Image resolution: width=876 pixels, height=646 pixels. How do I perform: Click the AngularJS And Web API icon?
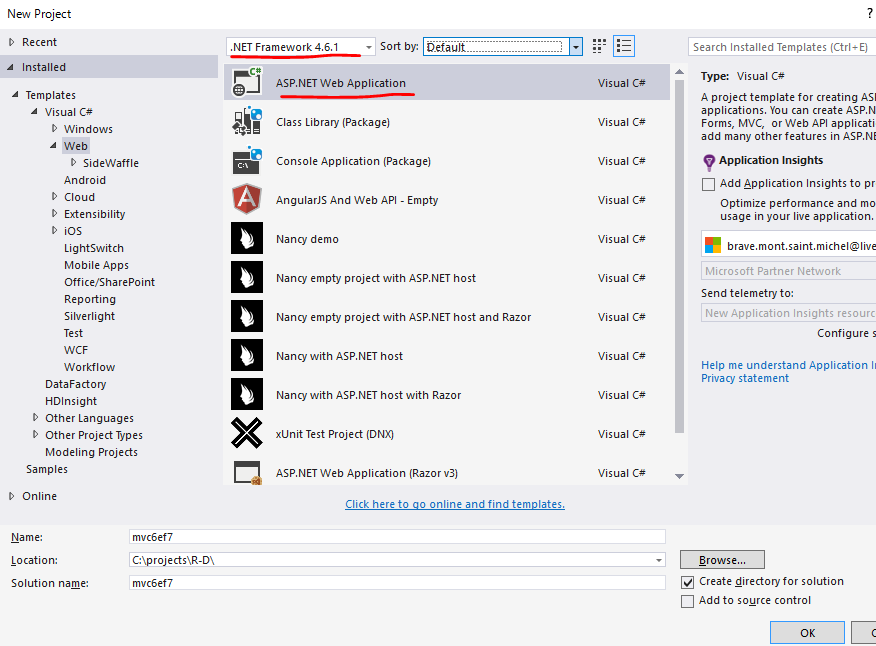click(x=247, y=200)
